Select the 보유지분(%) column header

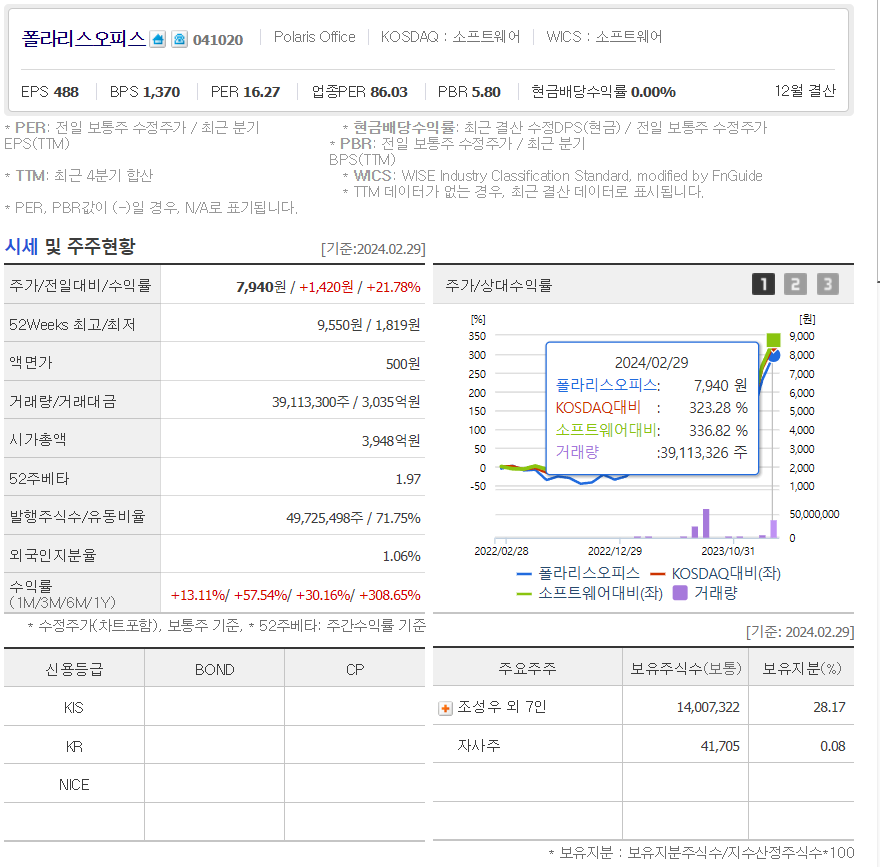pos(801,668)
